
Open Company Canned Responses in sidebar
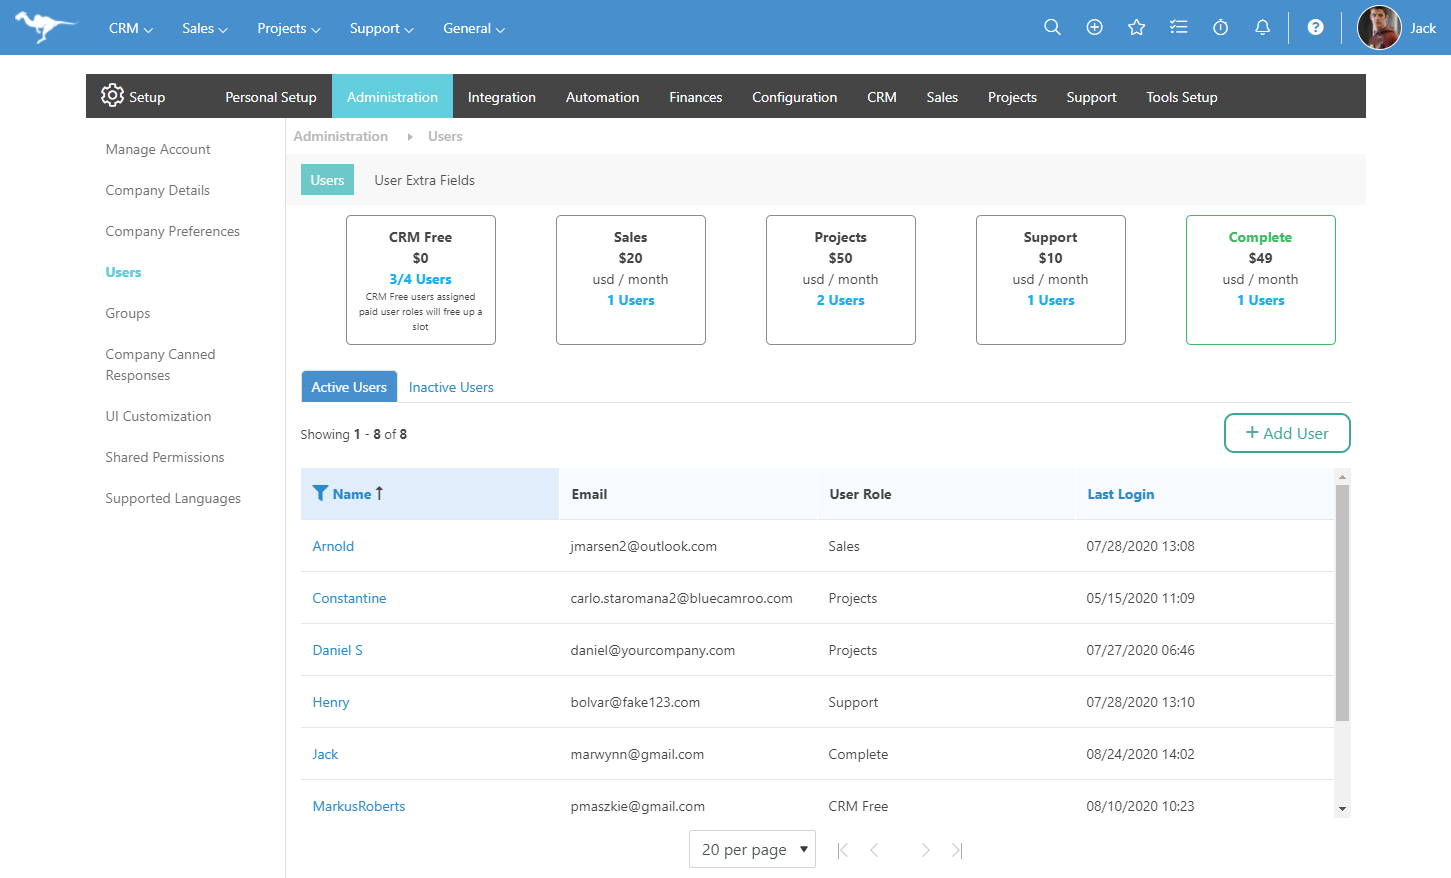tap(160, 365)
